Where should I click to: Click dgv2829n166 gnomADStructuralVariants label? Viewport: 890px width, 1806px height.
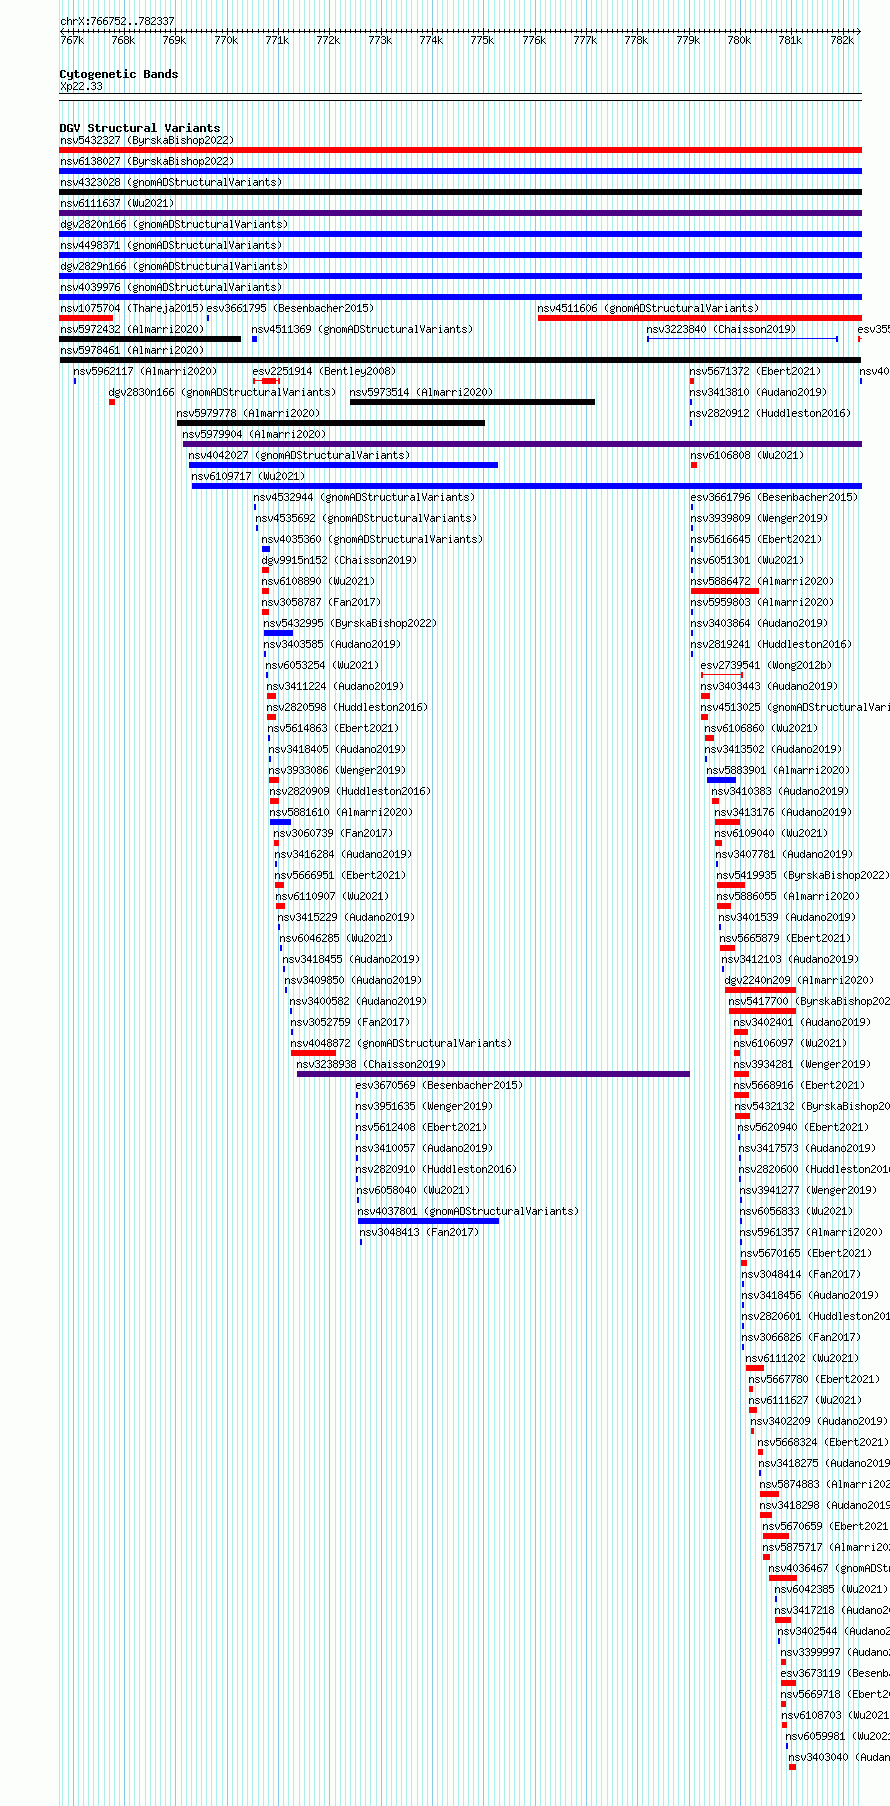click(174, 266)
